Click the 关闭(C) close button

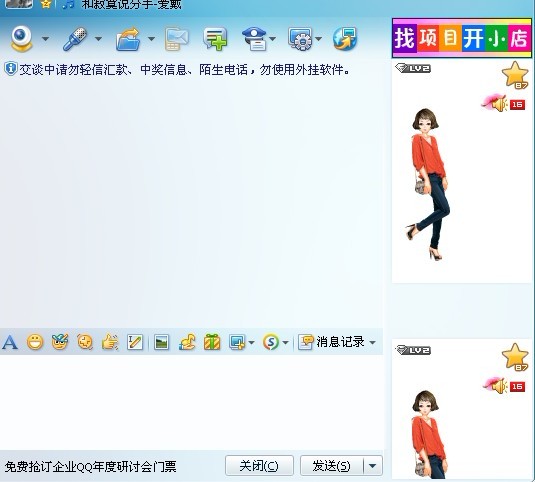(x=259, y=466)
